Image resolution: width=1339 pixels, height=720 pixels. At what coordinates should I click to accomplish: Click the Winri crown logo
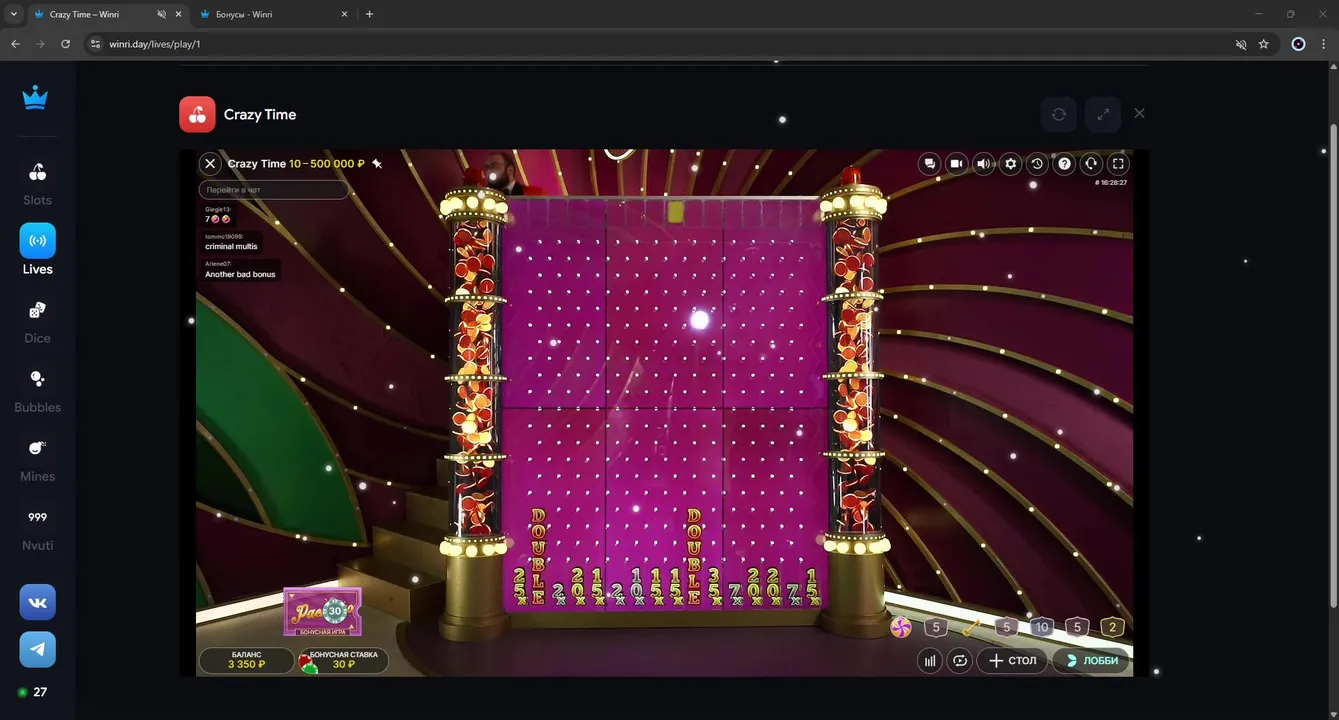coord(36,97)
